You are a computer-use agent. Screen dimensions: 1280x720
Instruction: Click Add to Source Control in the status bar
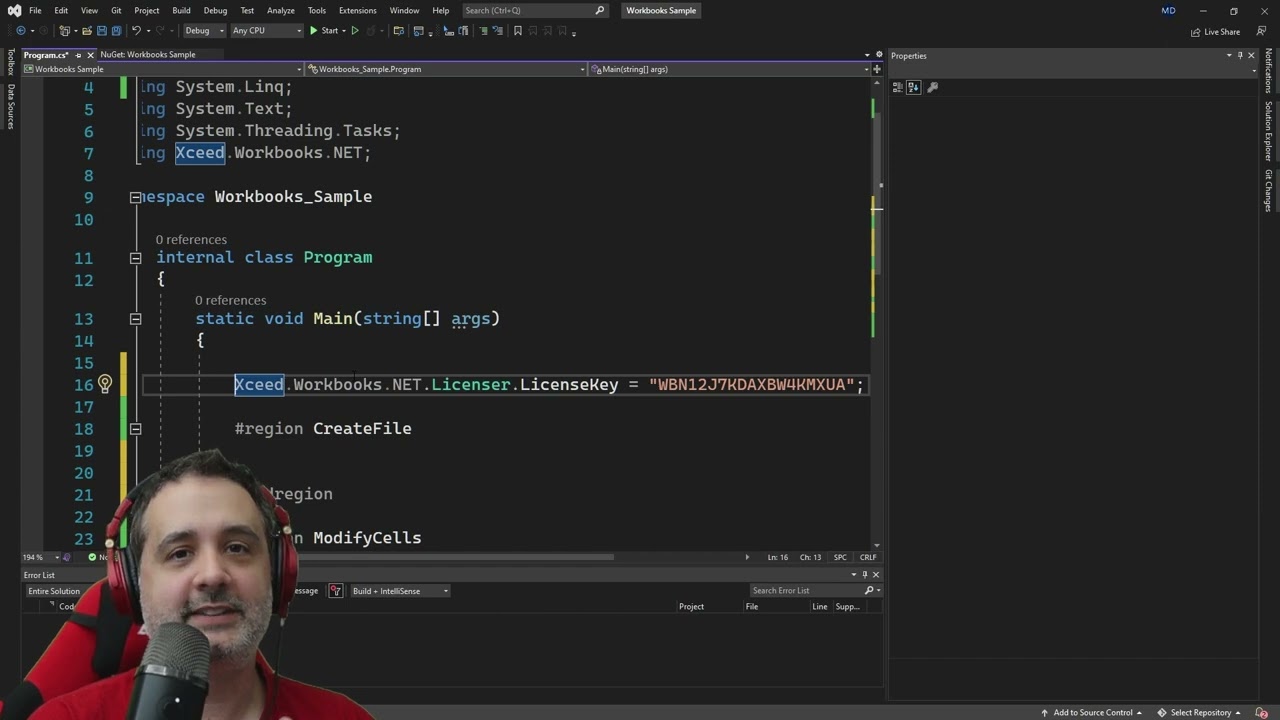point(1092,713)
